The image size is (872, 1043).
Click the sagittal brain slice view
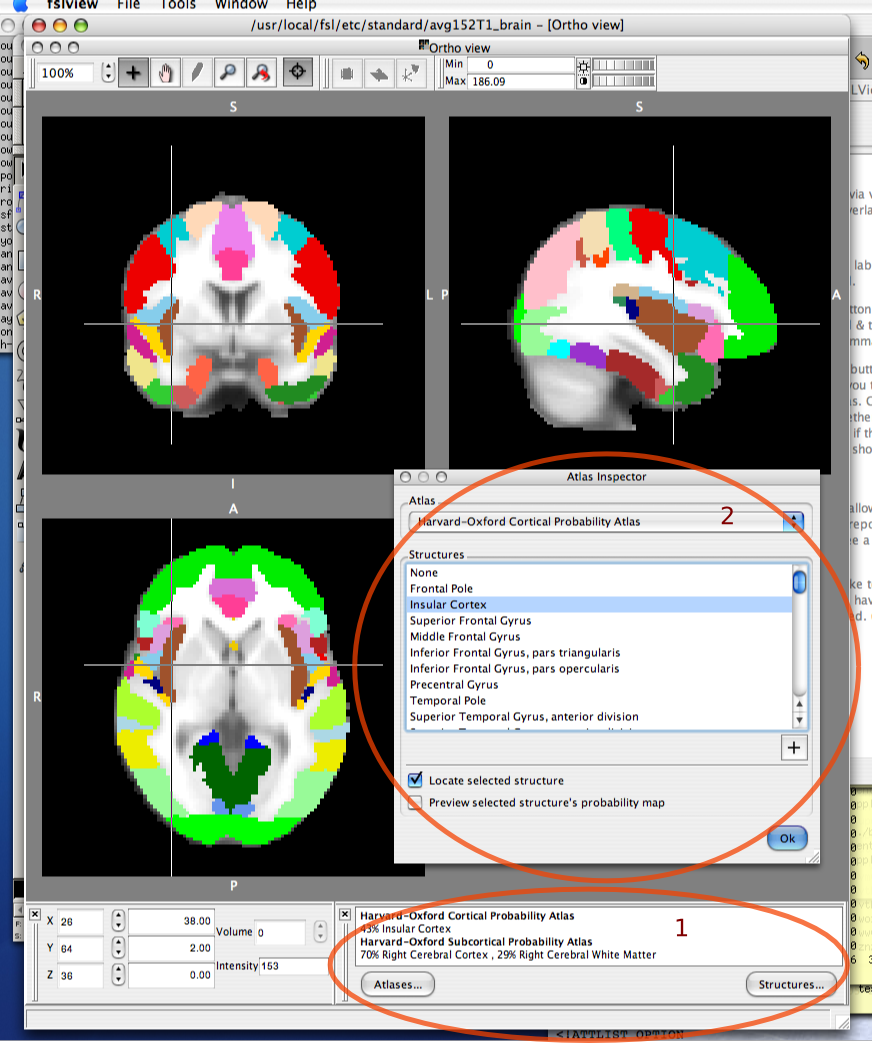point(640,293)
